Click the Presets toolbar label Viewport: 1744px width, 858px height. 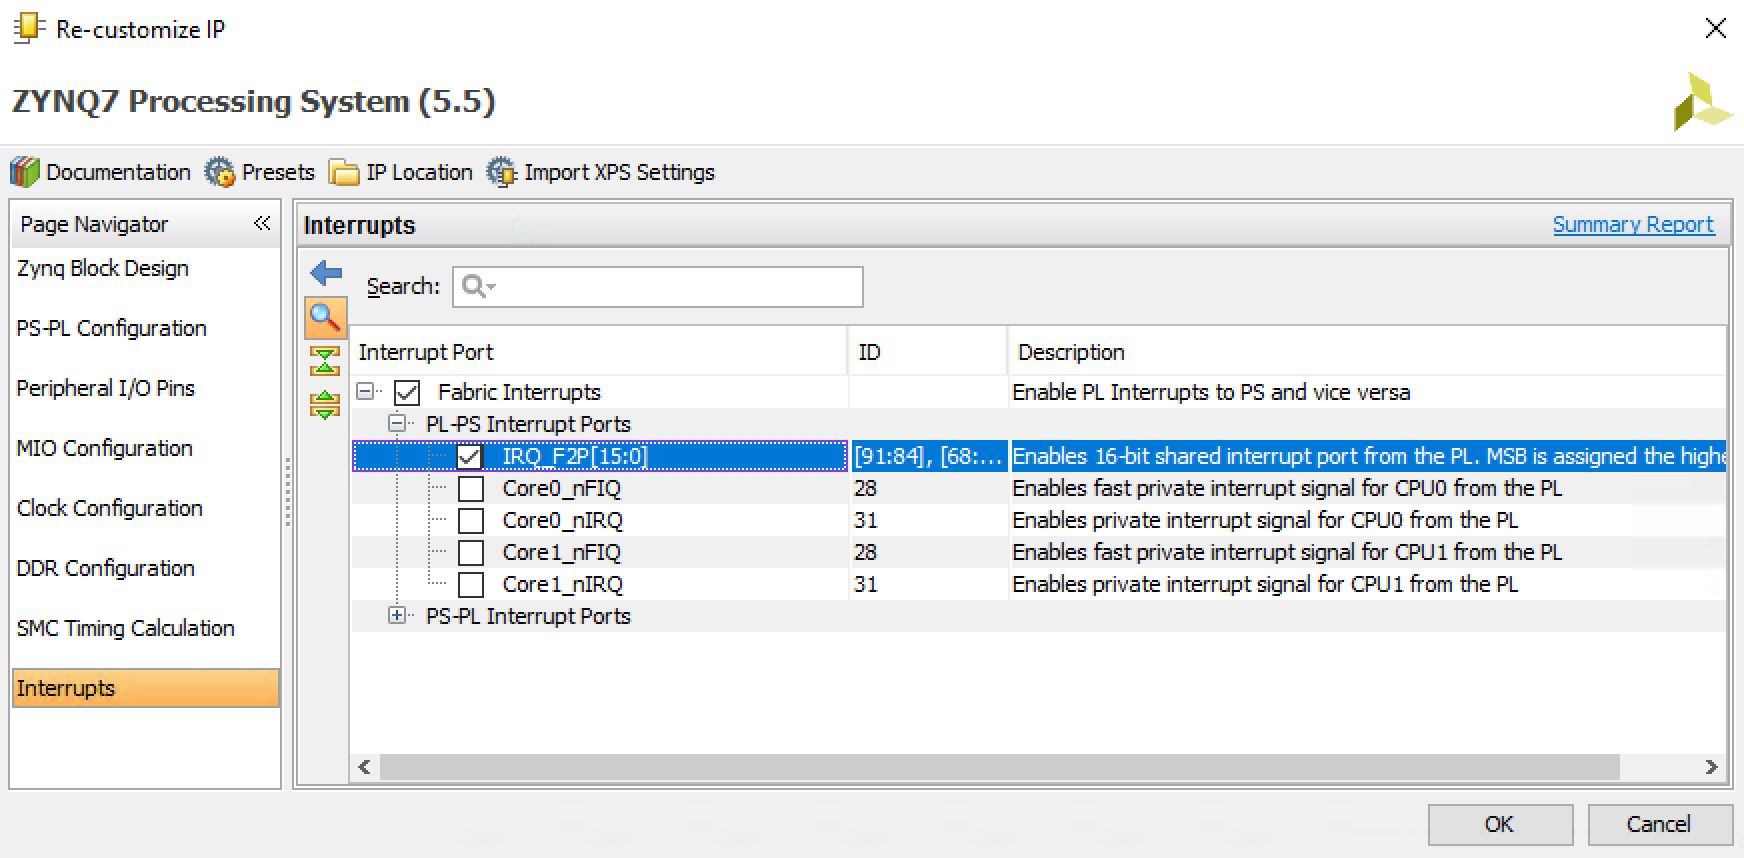pyautogui.click(x=278, y=172)
